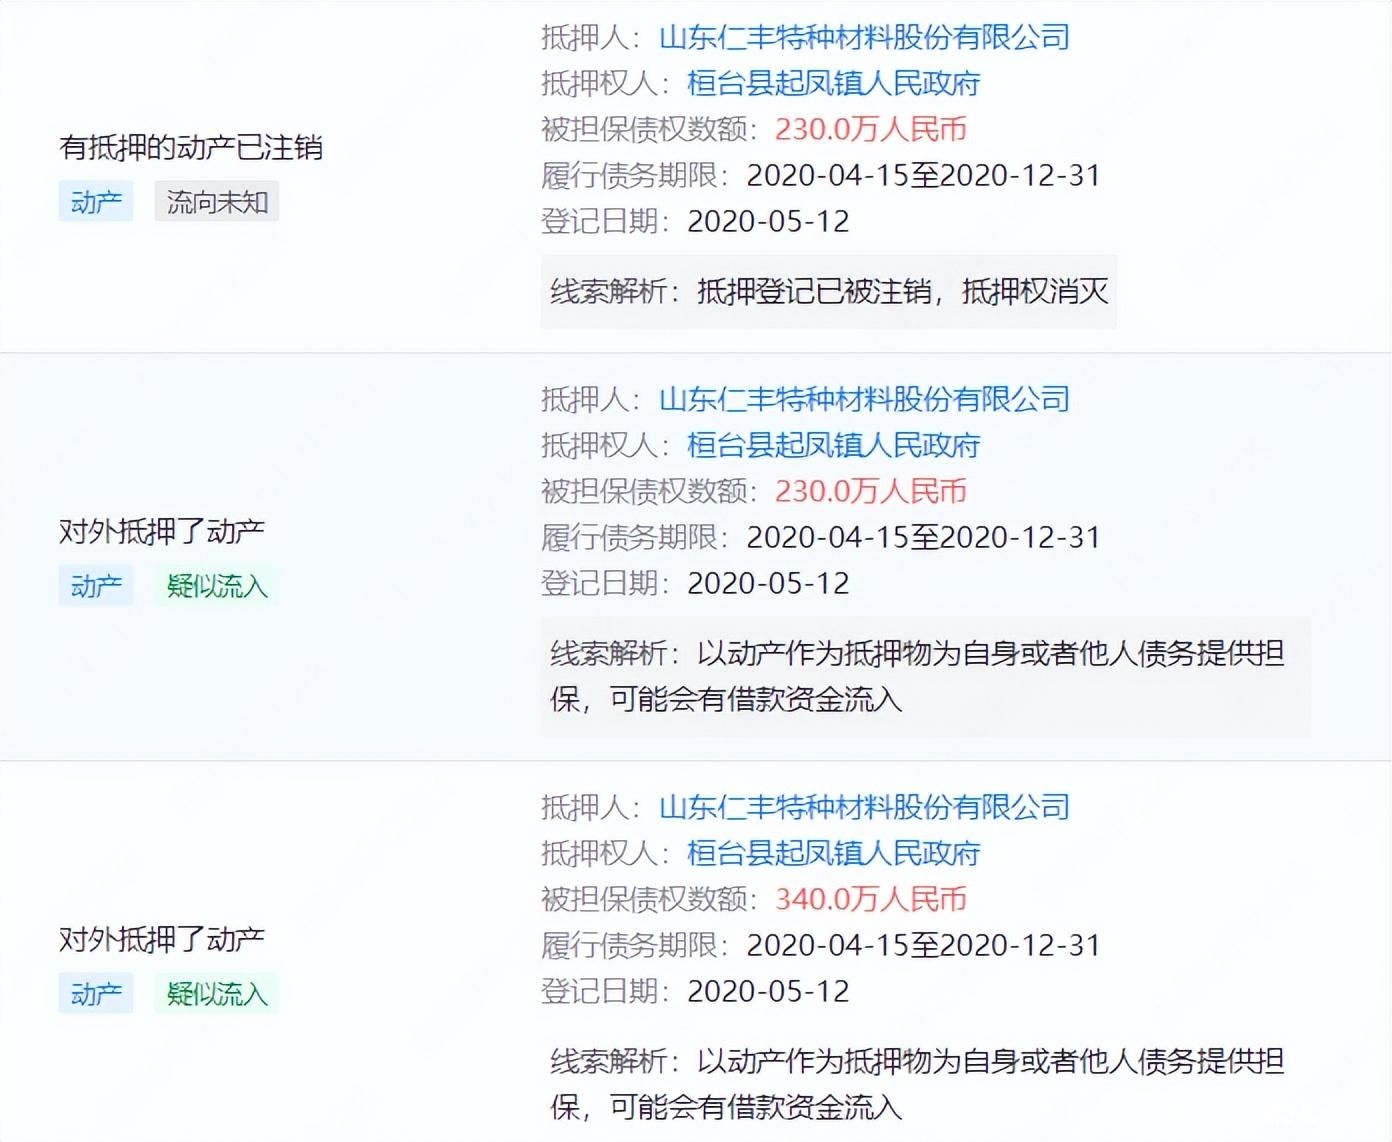Select the middle record's 对外抵押了动产 title
1392x1142 pixels.
coord(162,531)
